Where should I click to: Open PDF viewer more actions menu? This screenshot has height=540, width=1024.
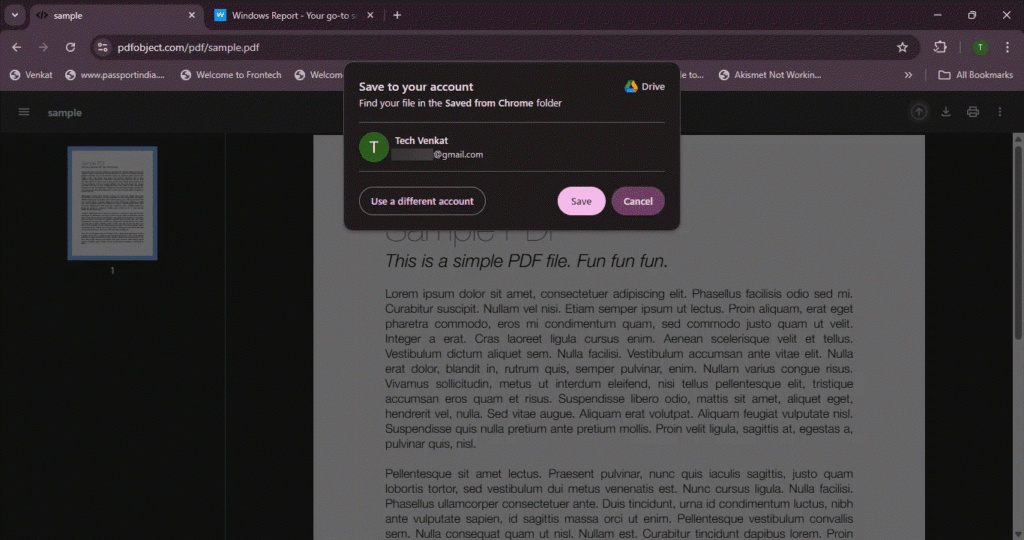1000,112
